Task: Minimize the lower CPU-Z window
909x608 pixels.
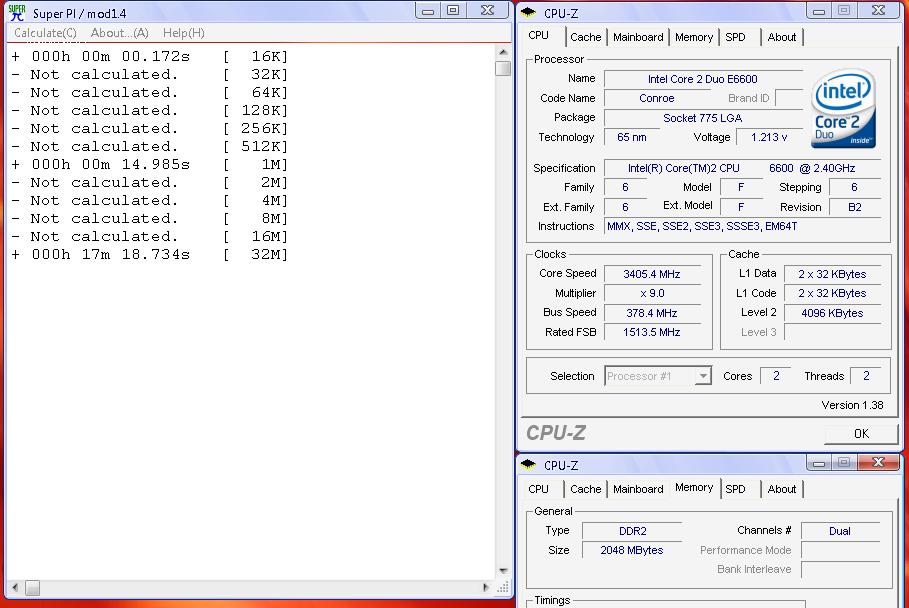Action: click(x=819, y=463)
